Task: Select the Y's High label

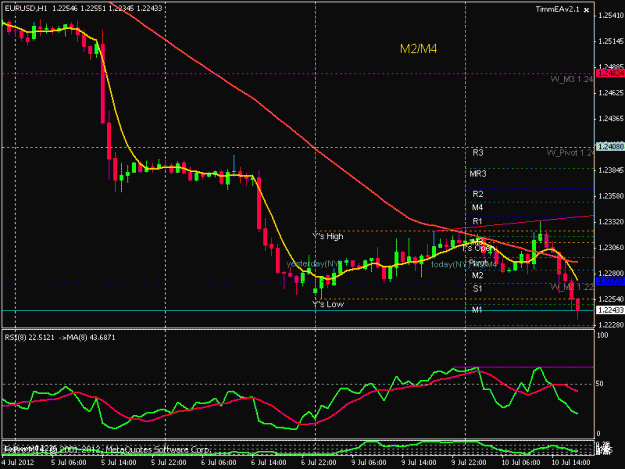Action: coord(328,236)
